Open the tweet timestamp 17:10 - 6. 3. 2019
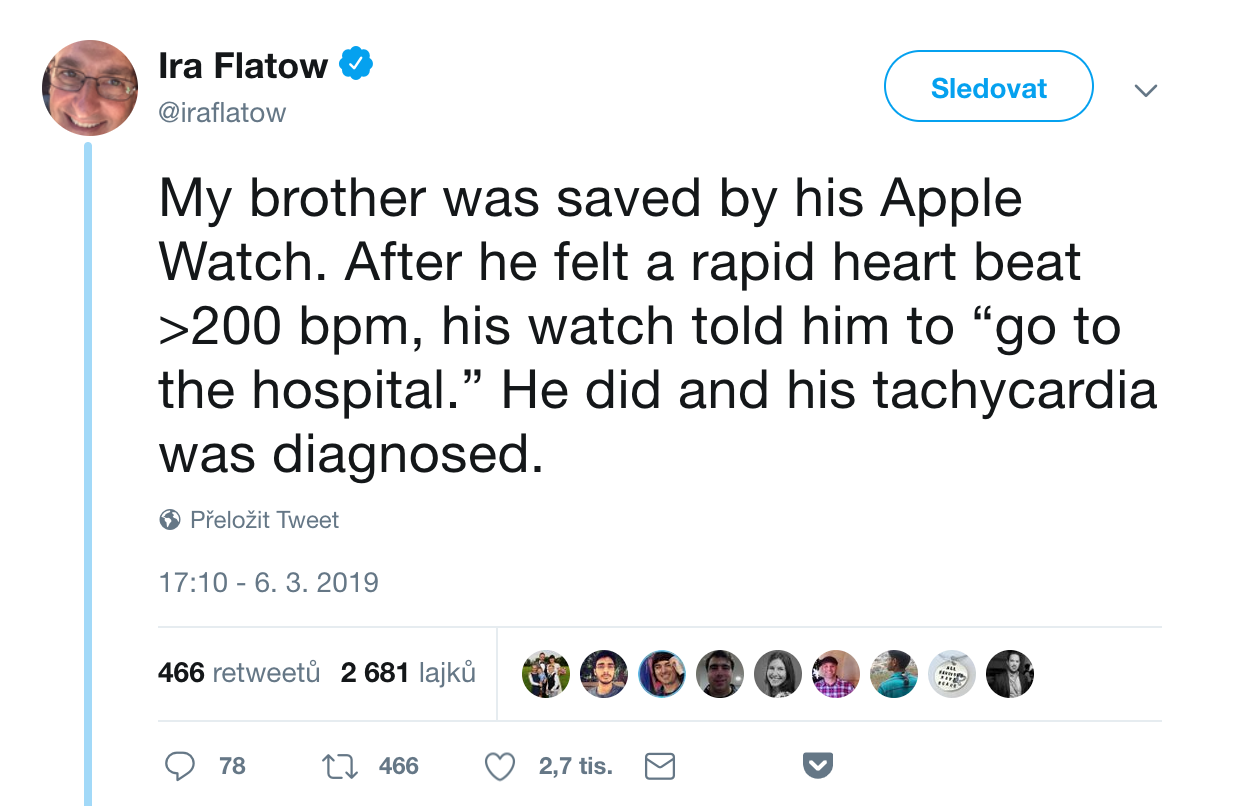This screenshot has width=1236, height=806. pos(268,580)
